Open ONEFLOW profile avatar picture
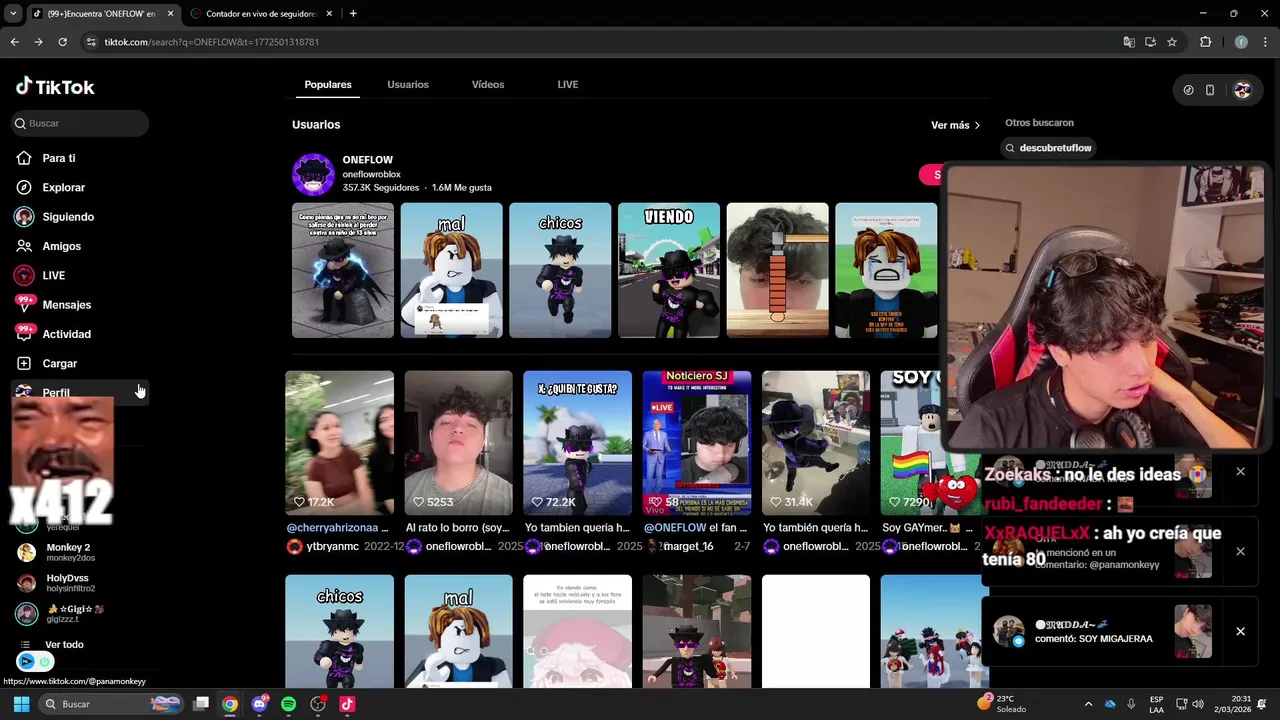The width and height of the screenshot is (1280, 720). 313,175
